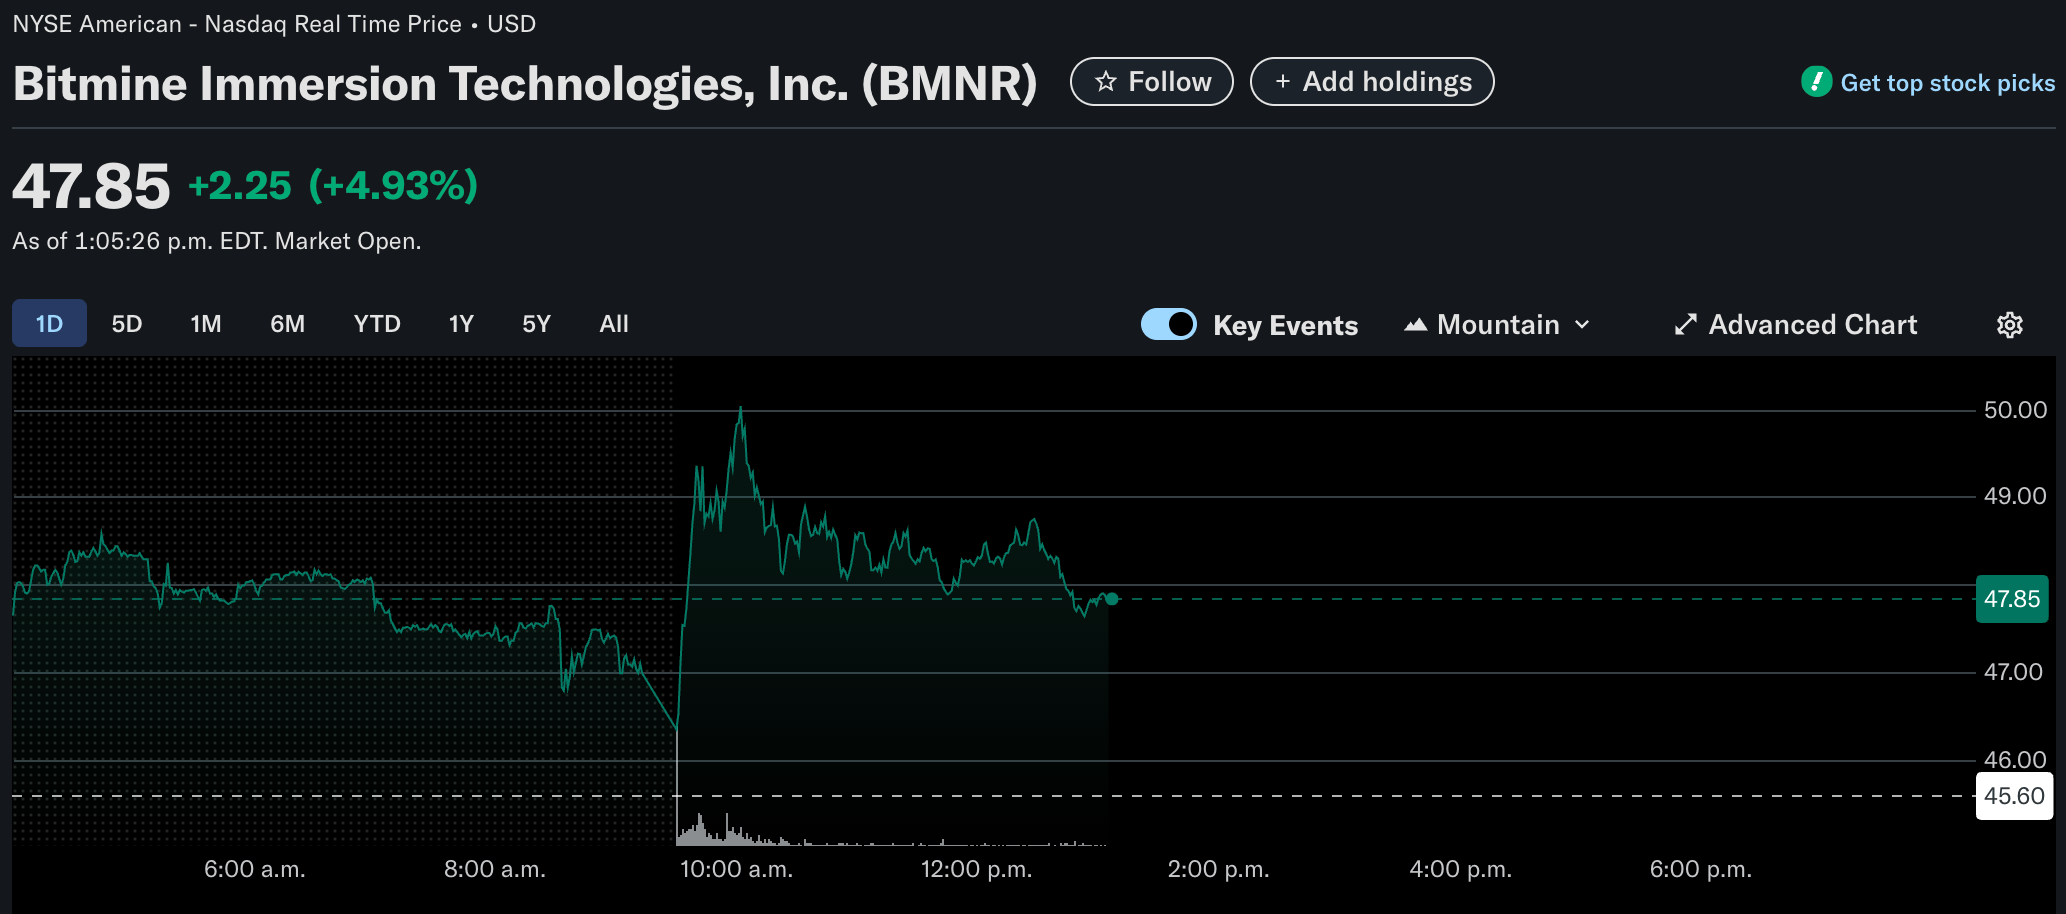
Task: Click the green exclamation stock picks icon
Action: click(x=1816, y=82)
